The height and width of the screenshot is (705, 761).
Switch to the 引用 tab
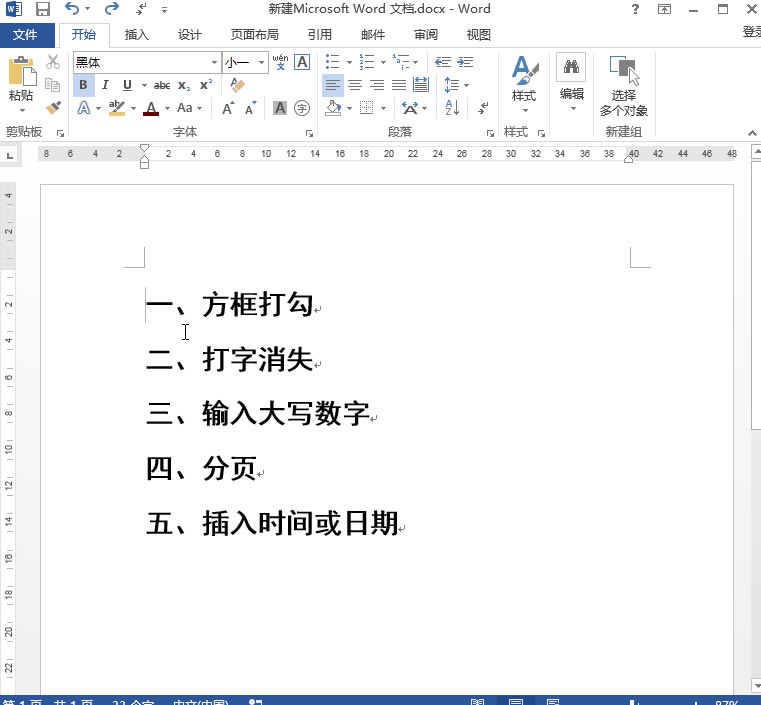click(x=320, y=34)
